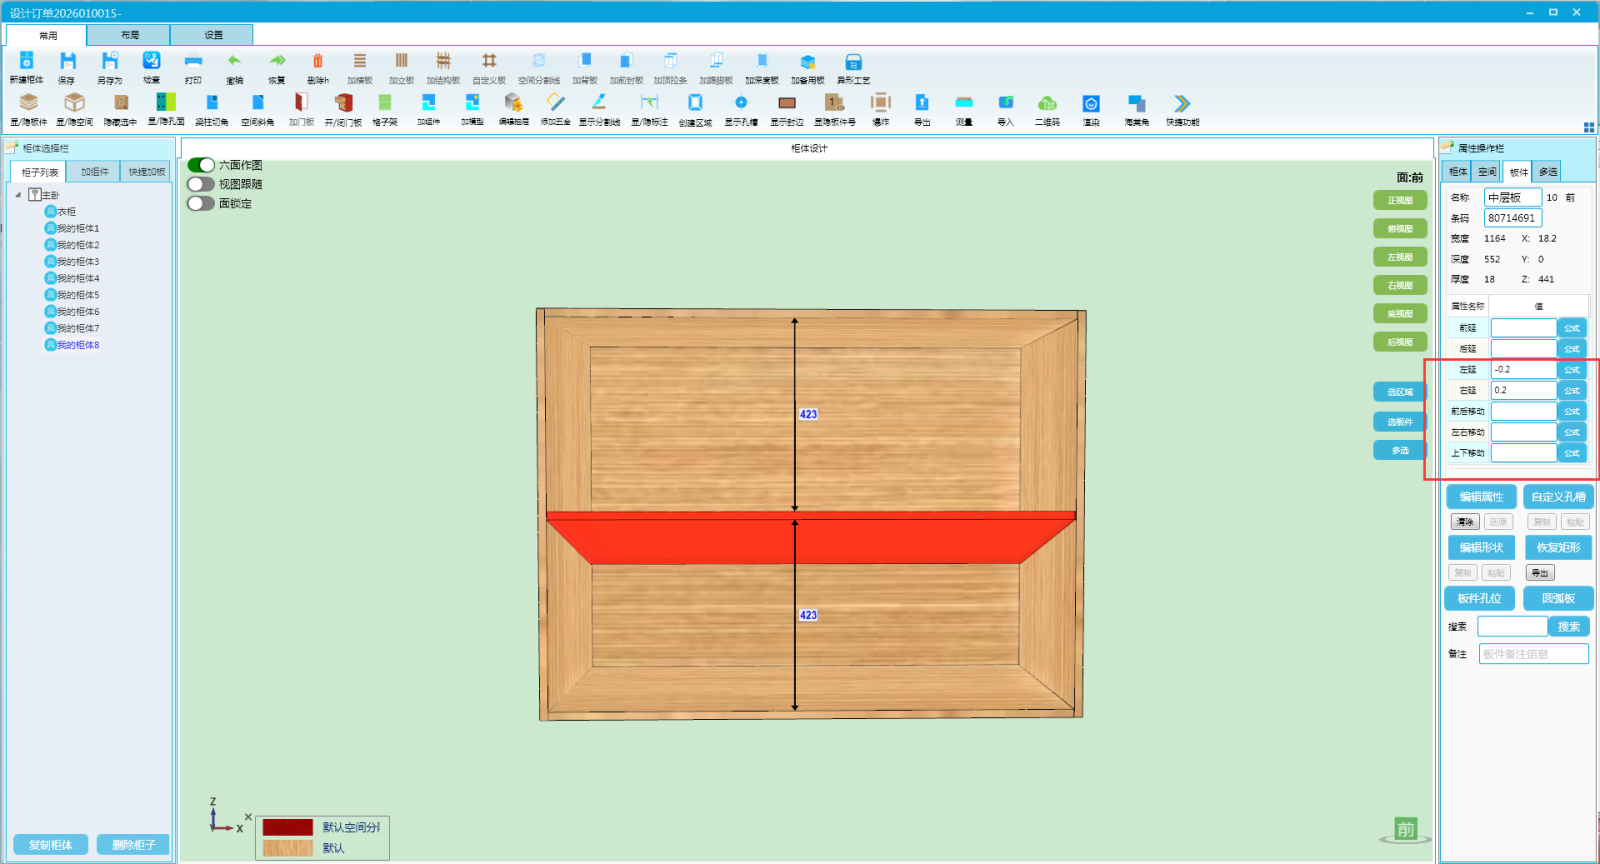Click the 新建柜体 (new cabinet) icon
Viewport: 1600px width, 864px height.
coord(27,62)
